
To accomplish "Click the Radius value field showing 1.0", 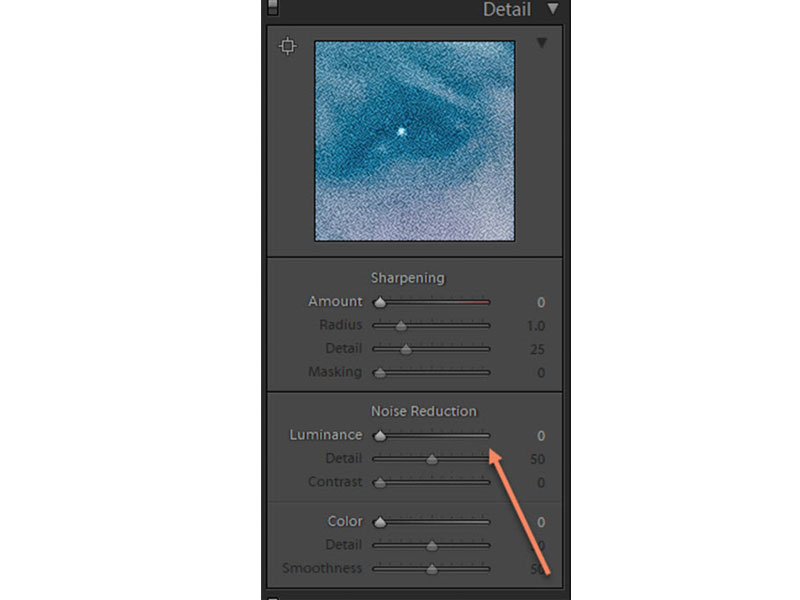I will [536, 326].
